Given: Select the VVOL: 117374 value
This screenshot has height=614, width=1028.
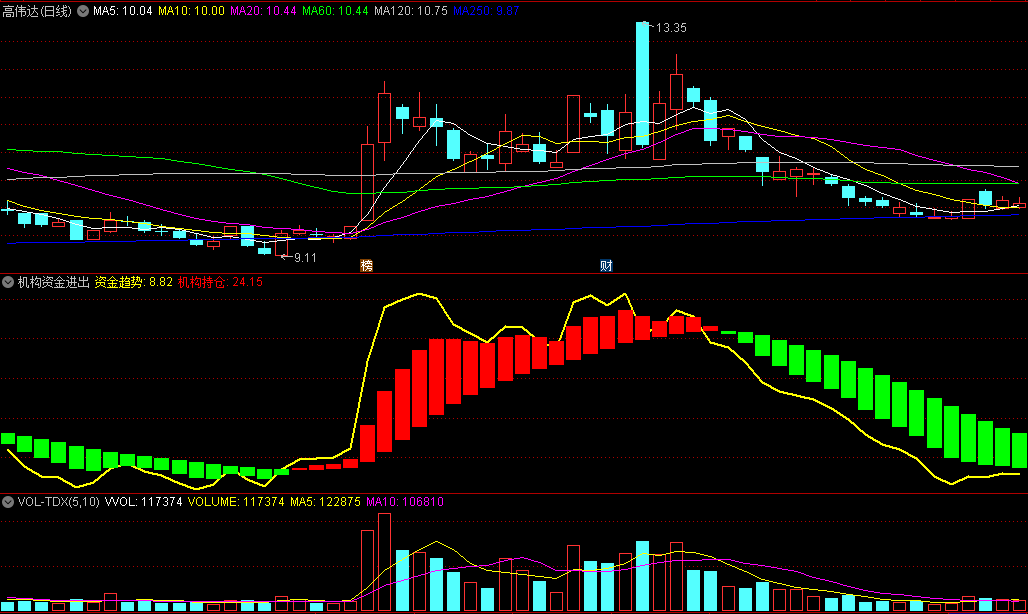Looking at the screenshot, I should 144,502.
